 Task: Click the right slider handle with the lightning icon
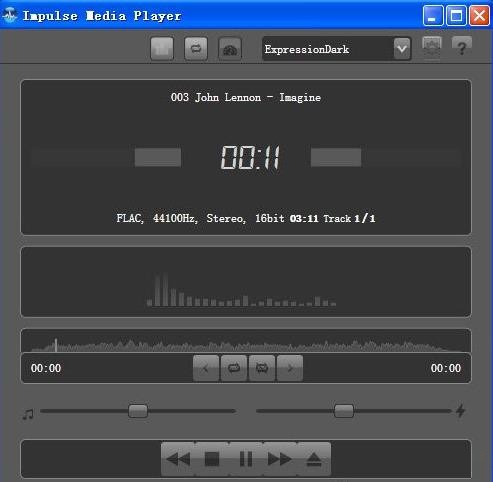click(x=344, y=411)
